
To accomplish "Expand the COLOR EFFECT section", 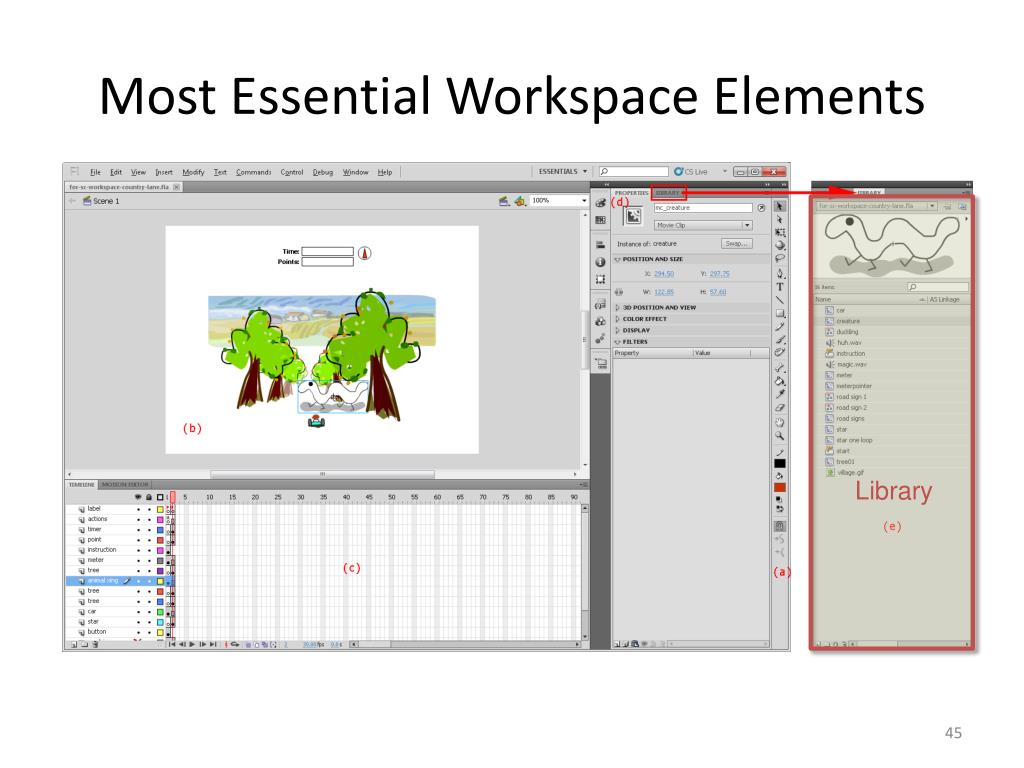I will (x=618, y=319).
